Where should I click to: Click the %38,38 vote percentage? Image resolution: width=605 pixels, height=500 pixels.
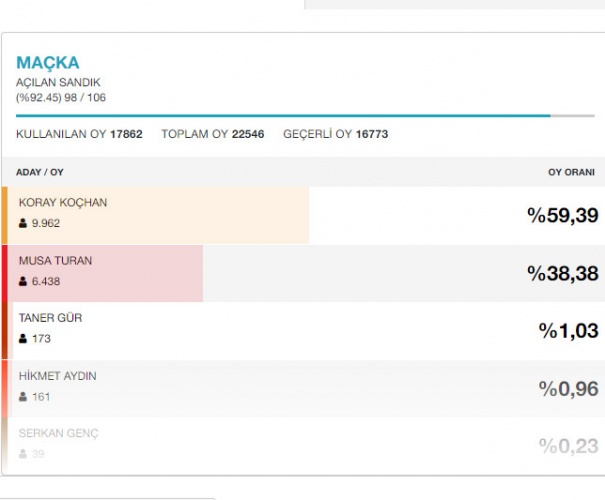tap(563, 273)
